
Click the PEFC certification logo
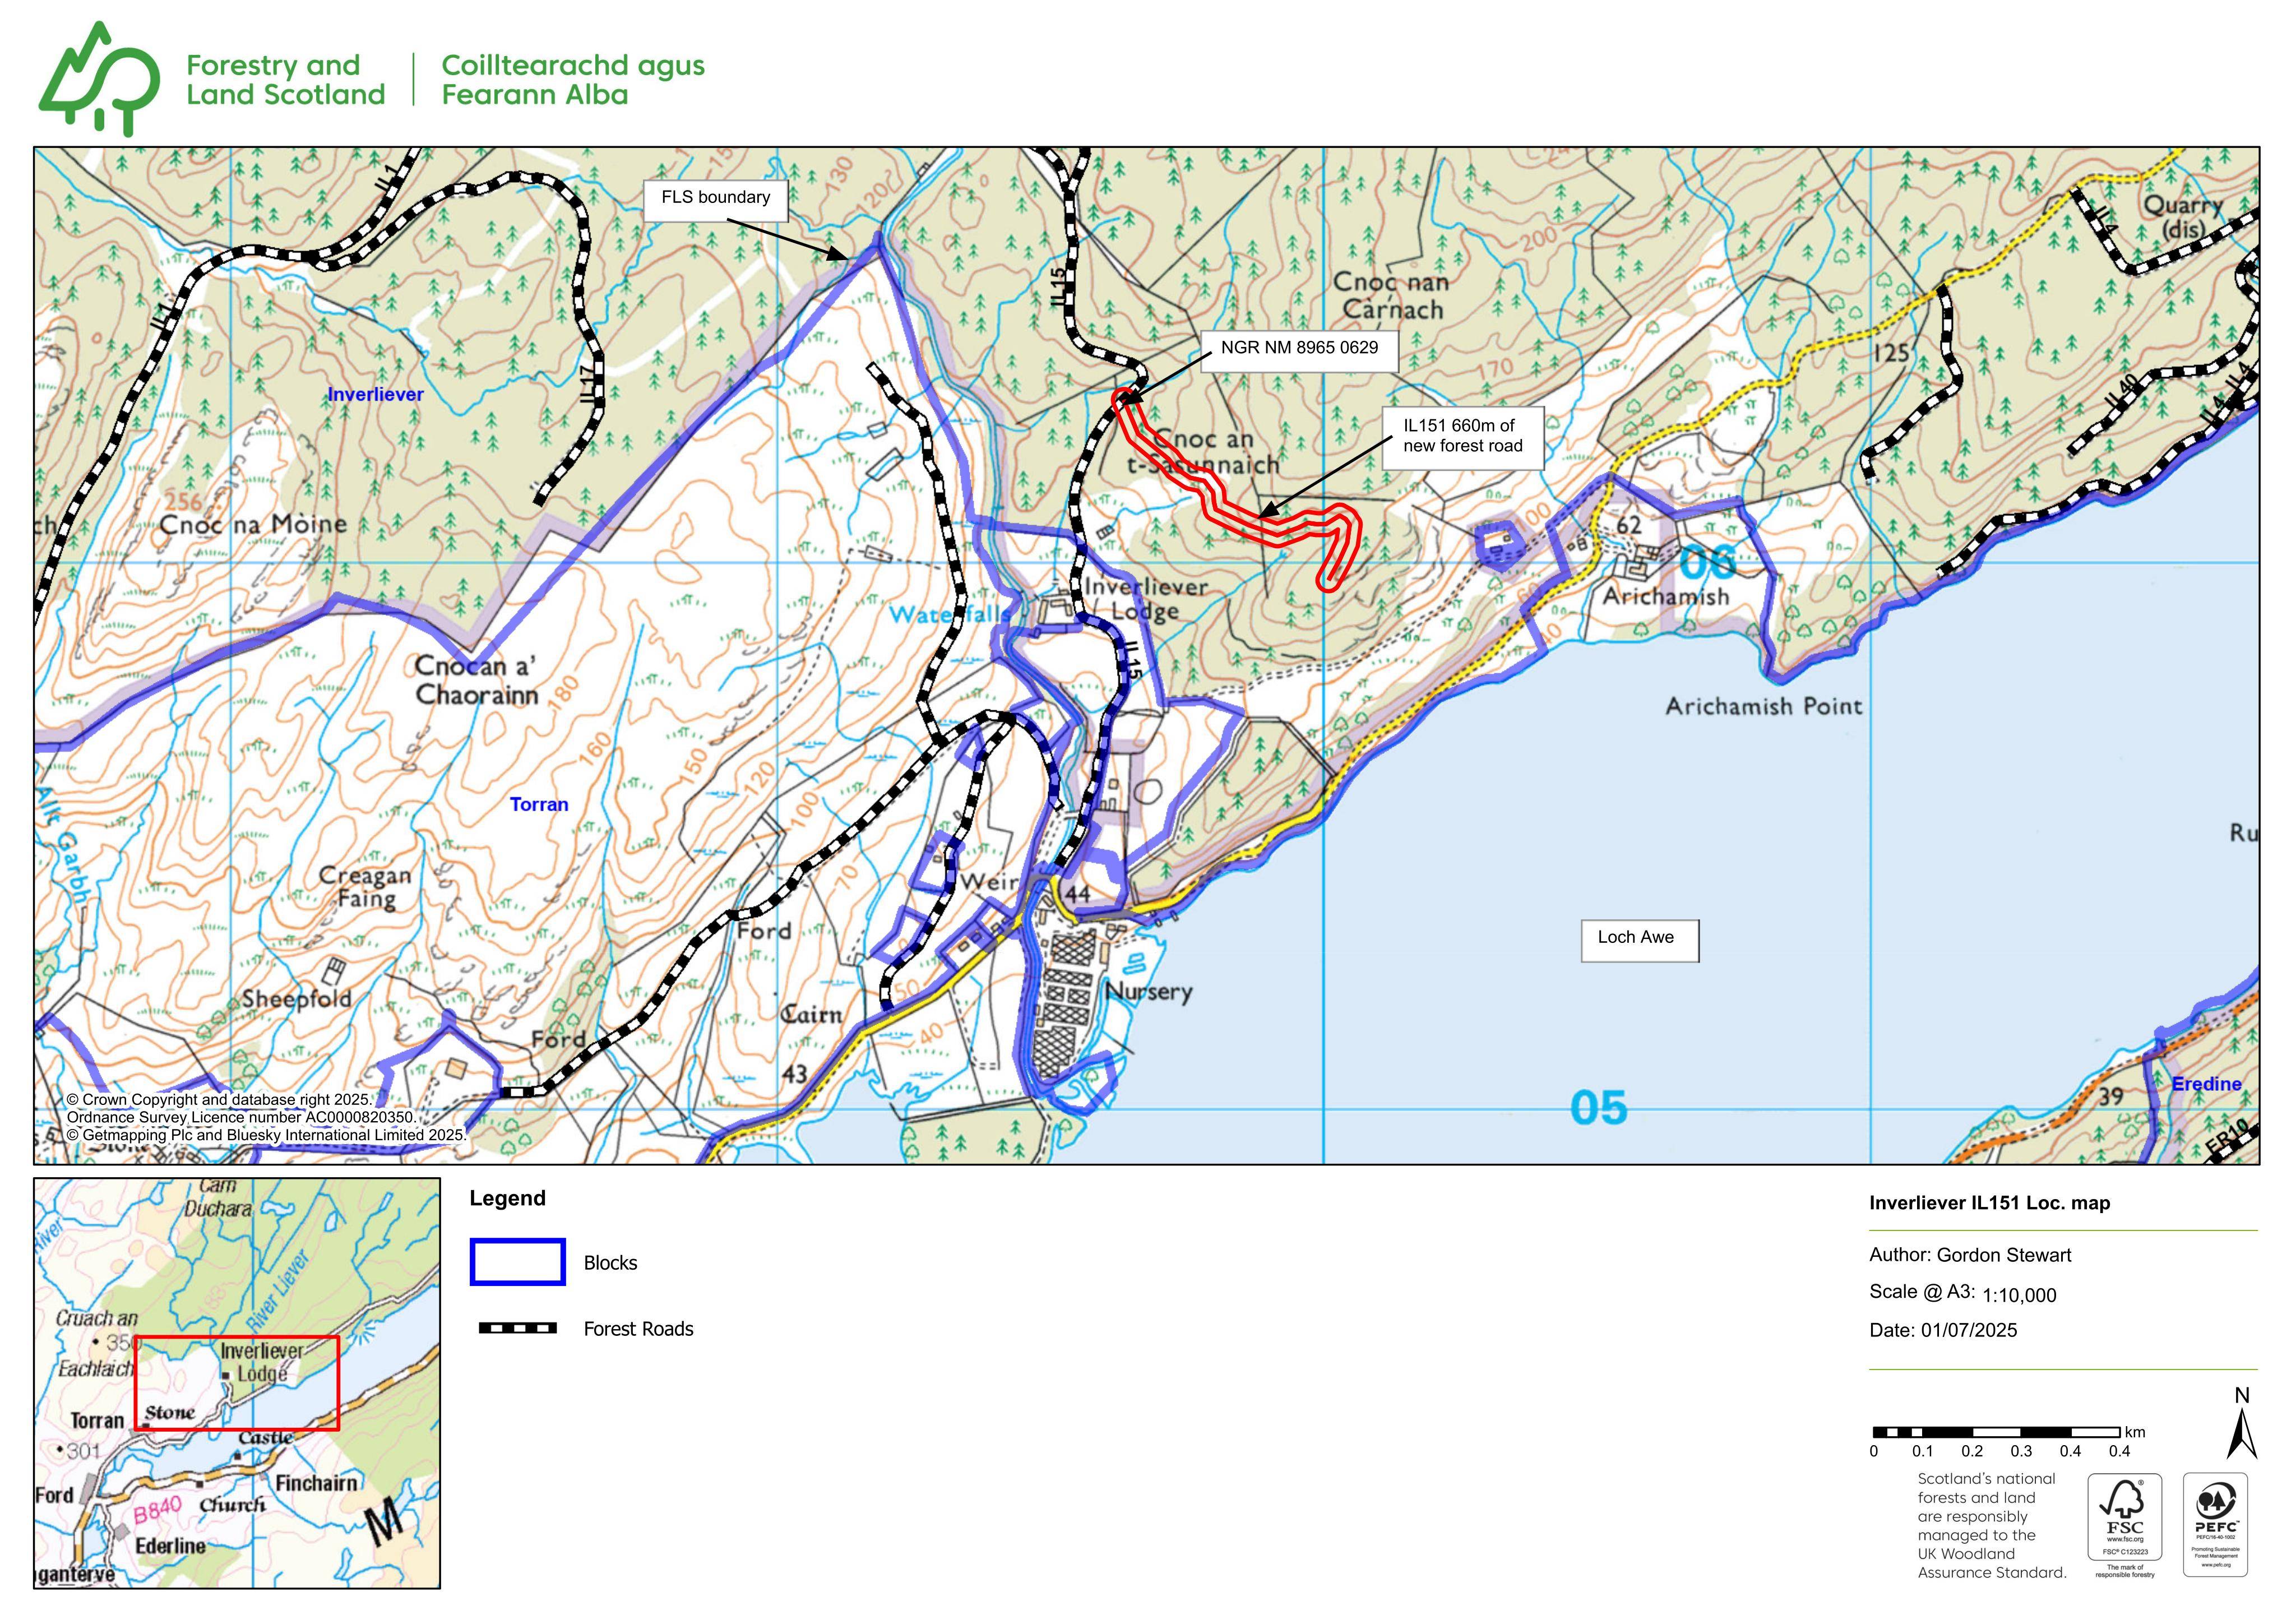(2215, 1524)
